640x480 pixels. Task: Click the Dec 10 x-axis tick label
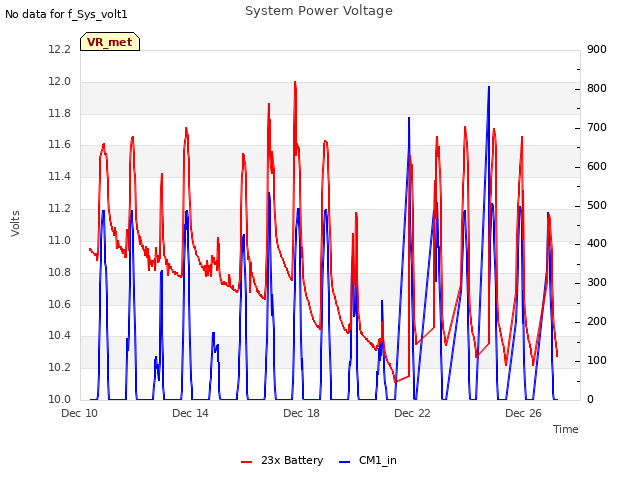coord(80,413)
